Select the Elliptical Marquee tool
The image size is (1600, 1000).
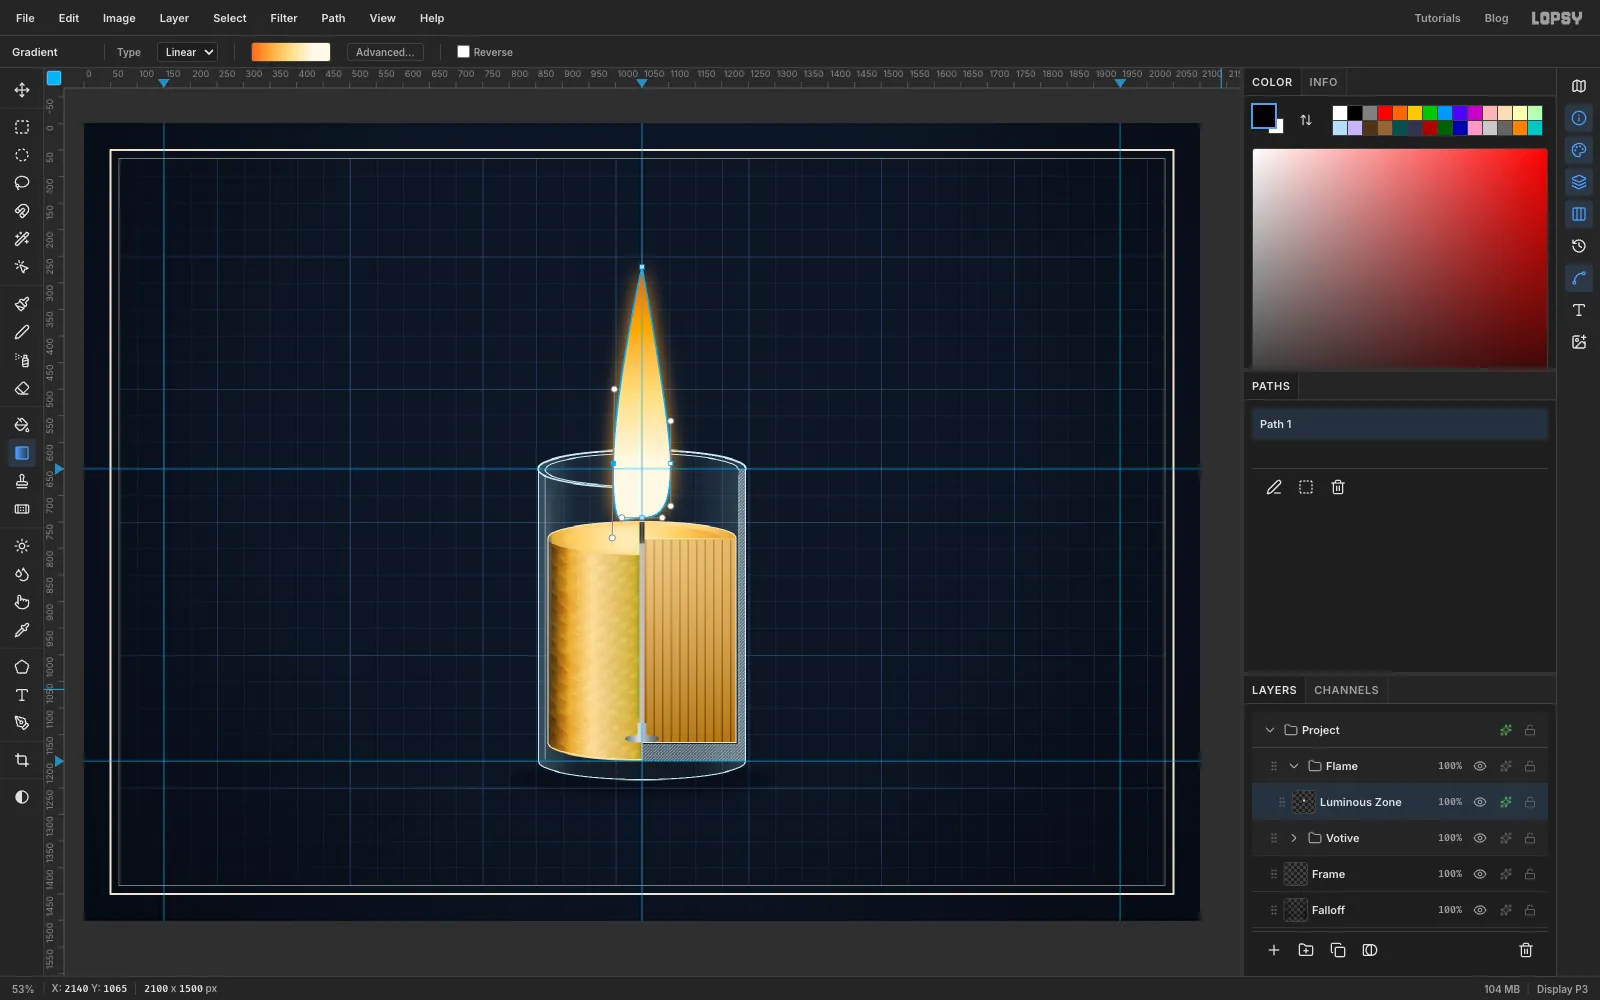tap(22, 155)
